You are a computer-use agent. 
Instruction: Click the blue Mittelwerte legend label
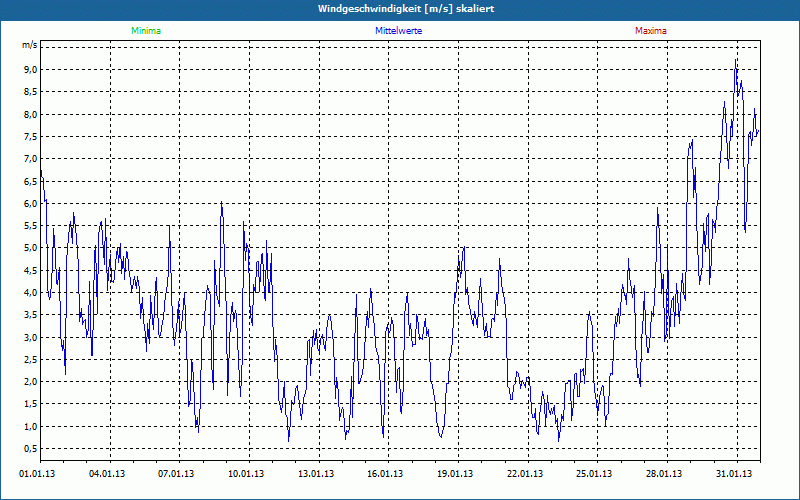[398, 31]
